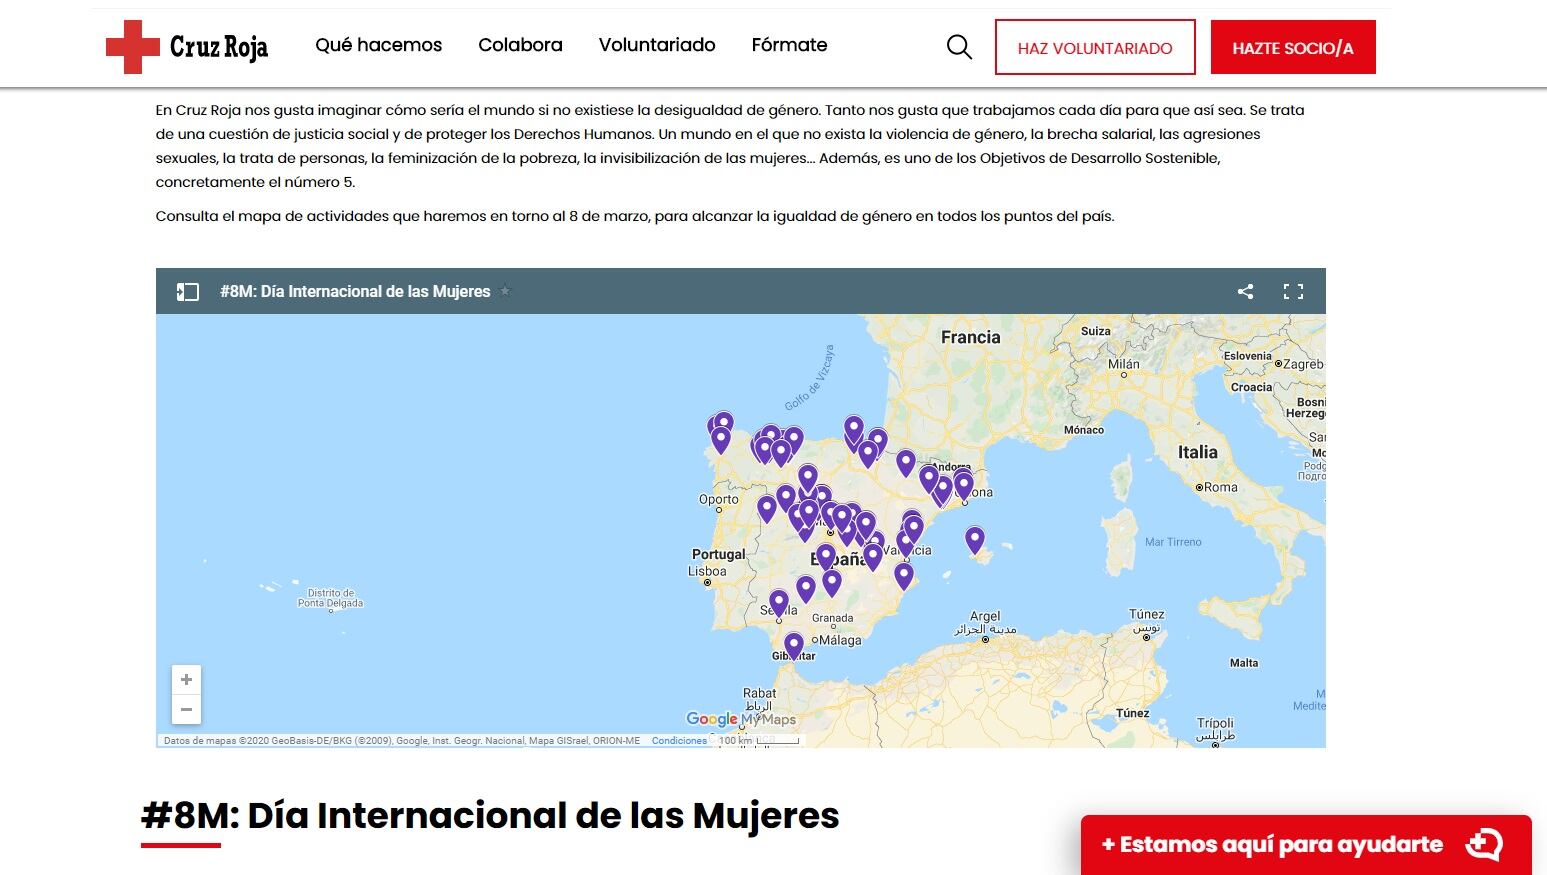
Task: Toggle the map legend sidebar panel icon
Action: 188,292
